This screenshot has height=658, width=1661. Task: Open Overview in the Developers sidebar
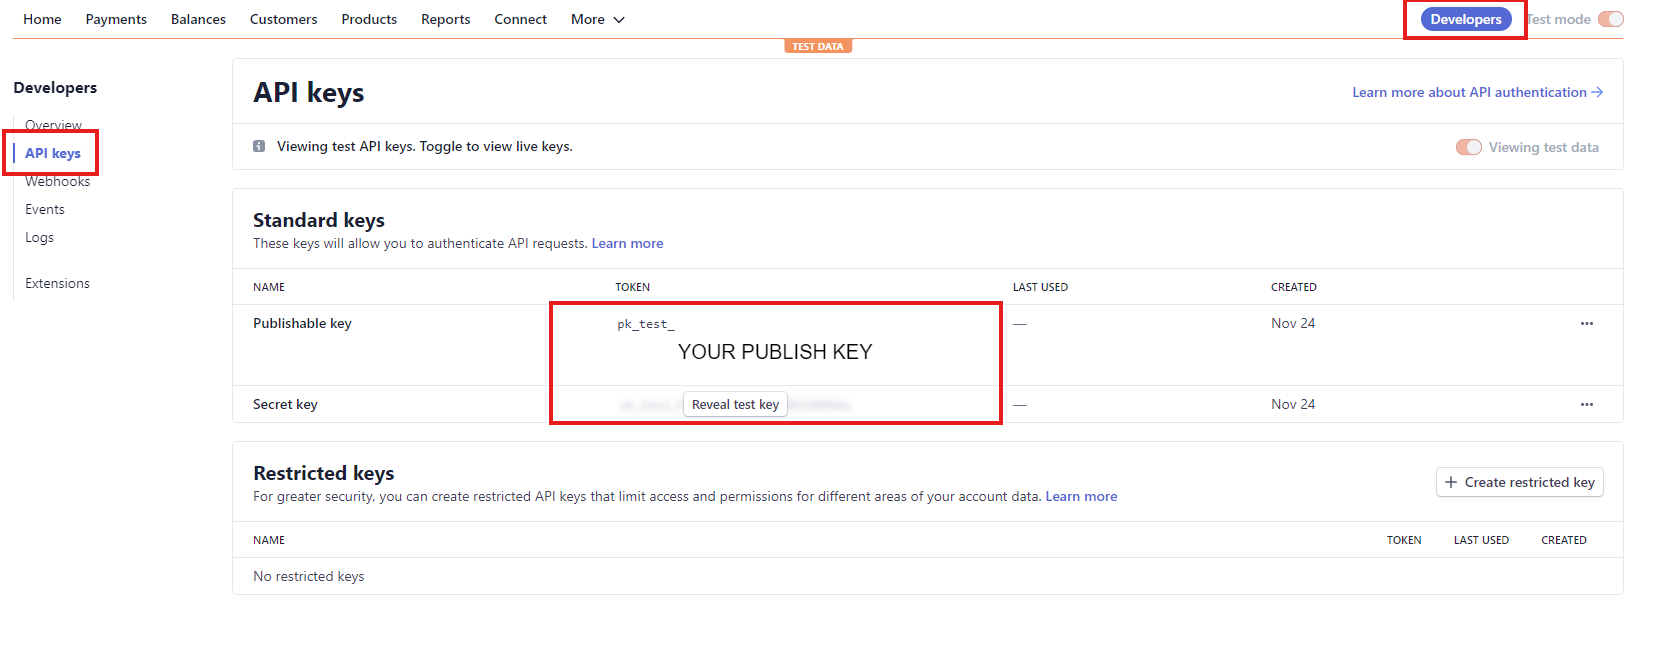pyautogui.click(x=54, y=125)
